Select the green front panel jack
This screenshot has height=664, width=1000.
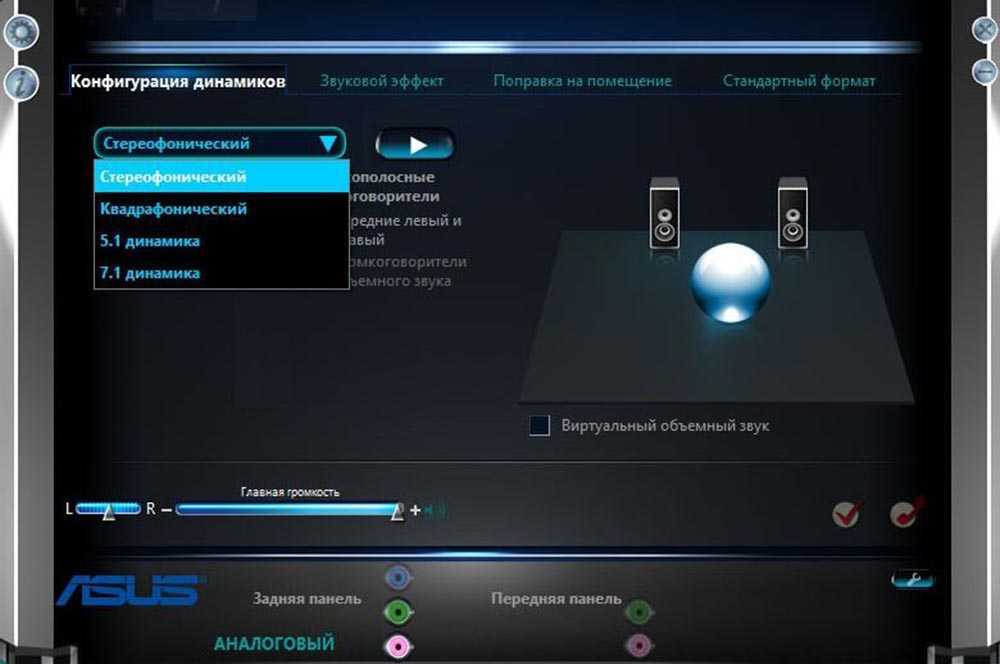(x=638, y=611)
